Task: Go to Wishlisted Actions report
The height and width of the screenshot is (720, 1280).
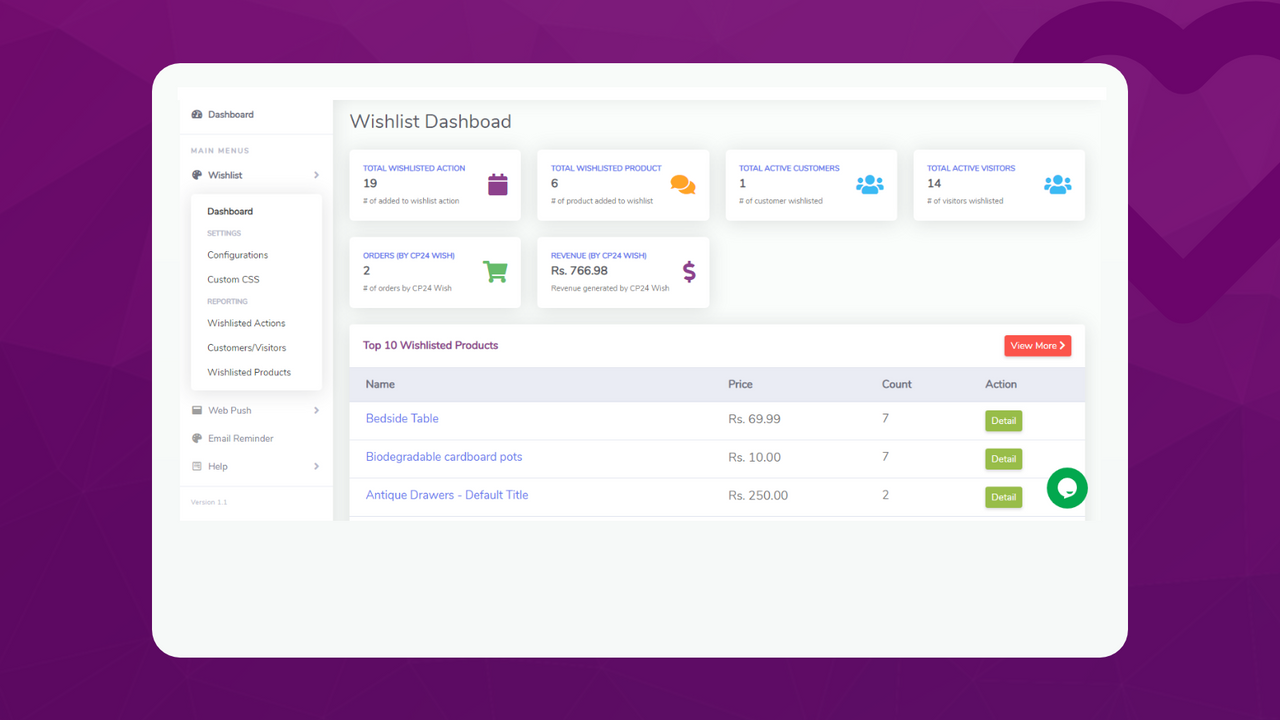Action: (246, 323)
